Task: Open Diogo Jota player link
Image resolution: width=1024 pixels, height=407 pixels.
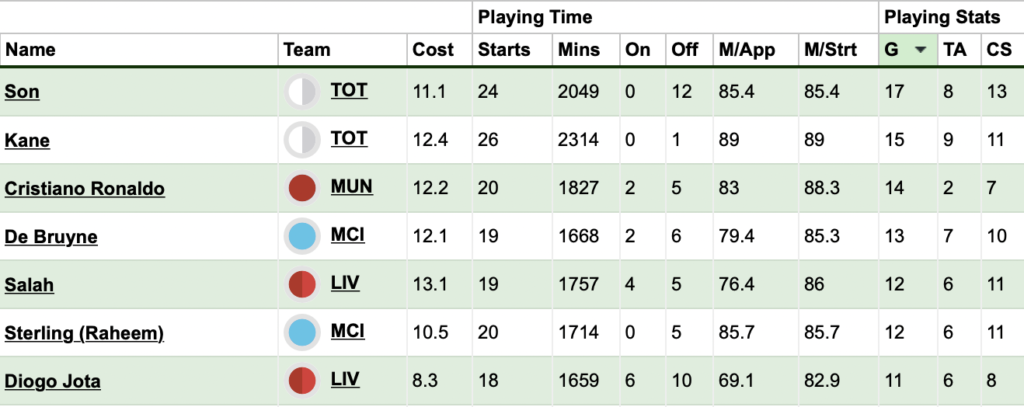Action: [x=52, y=381]
